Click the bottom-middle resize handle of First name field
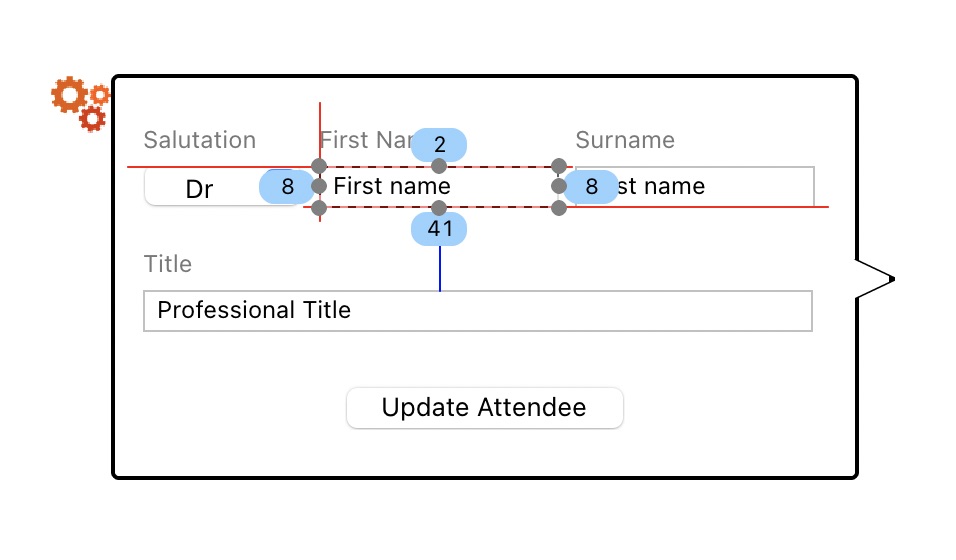Viewport: 956px width, 560px height. coord(439,208)
